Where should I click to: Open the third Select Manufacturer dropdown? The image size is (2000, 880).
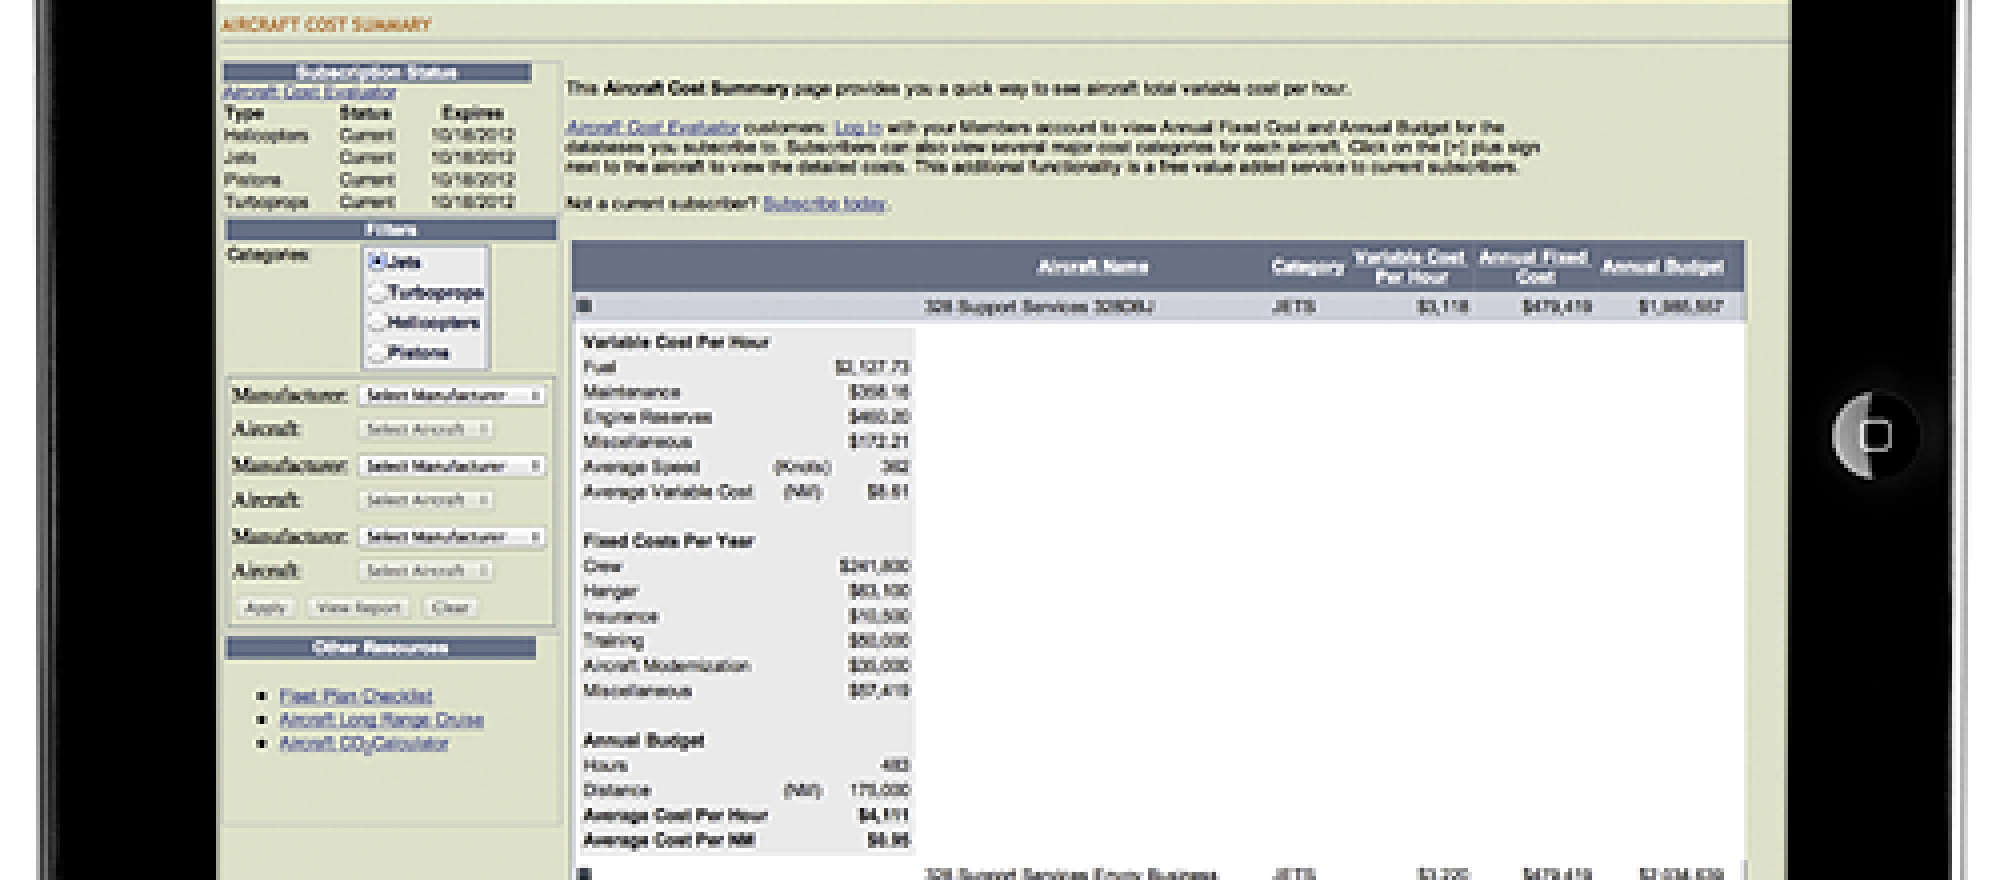pos(451,537)
